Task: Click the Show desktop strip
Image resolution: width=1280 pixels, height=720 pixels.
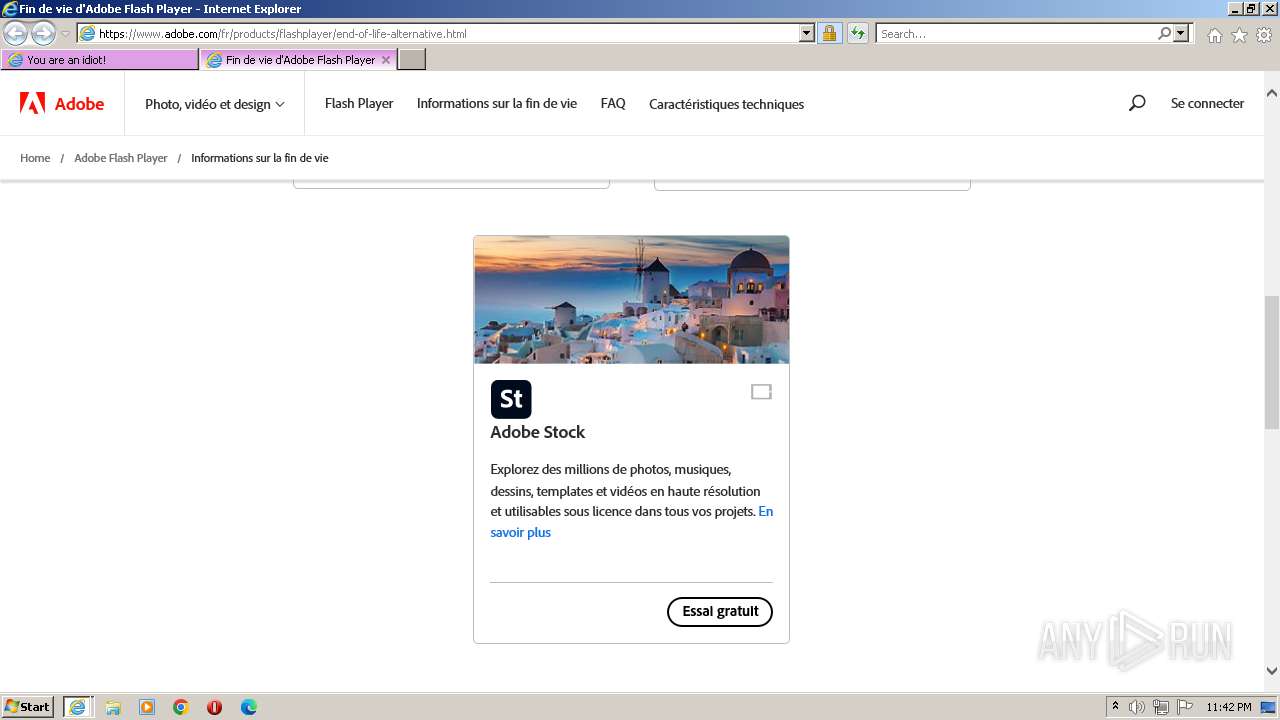Action: (x=1270, y=707)
